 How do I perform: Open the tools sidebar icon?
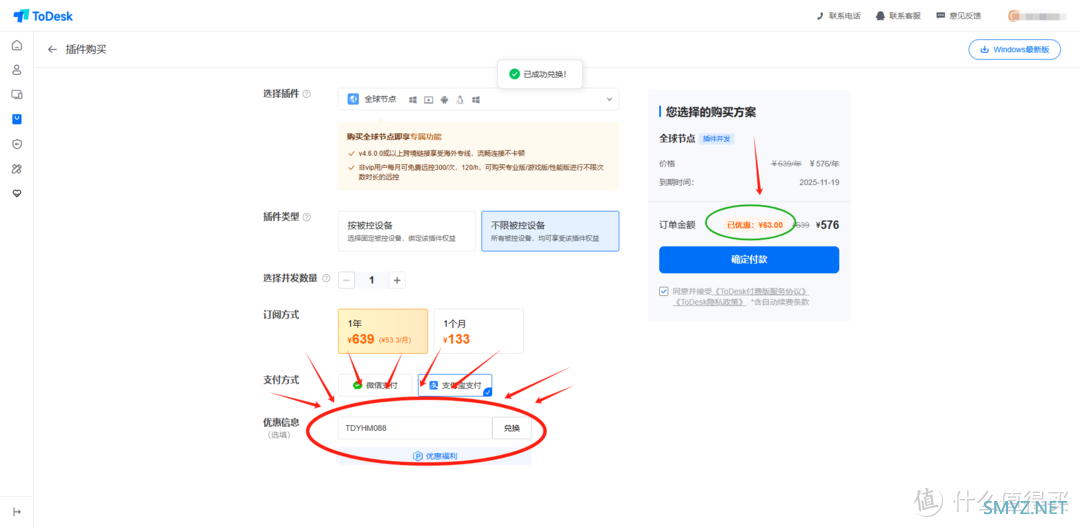(x=17, y=169)
